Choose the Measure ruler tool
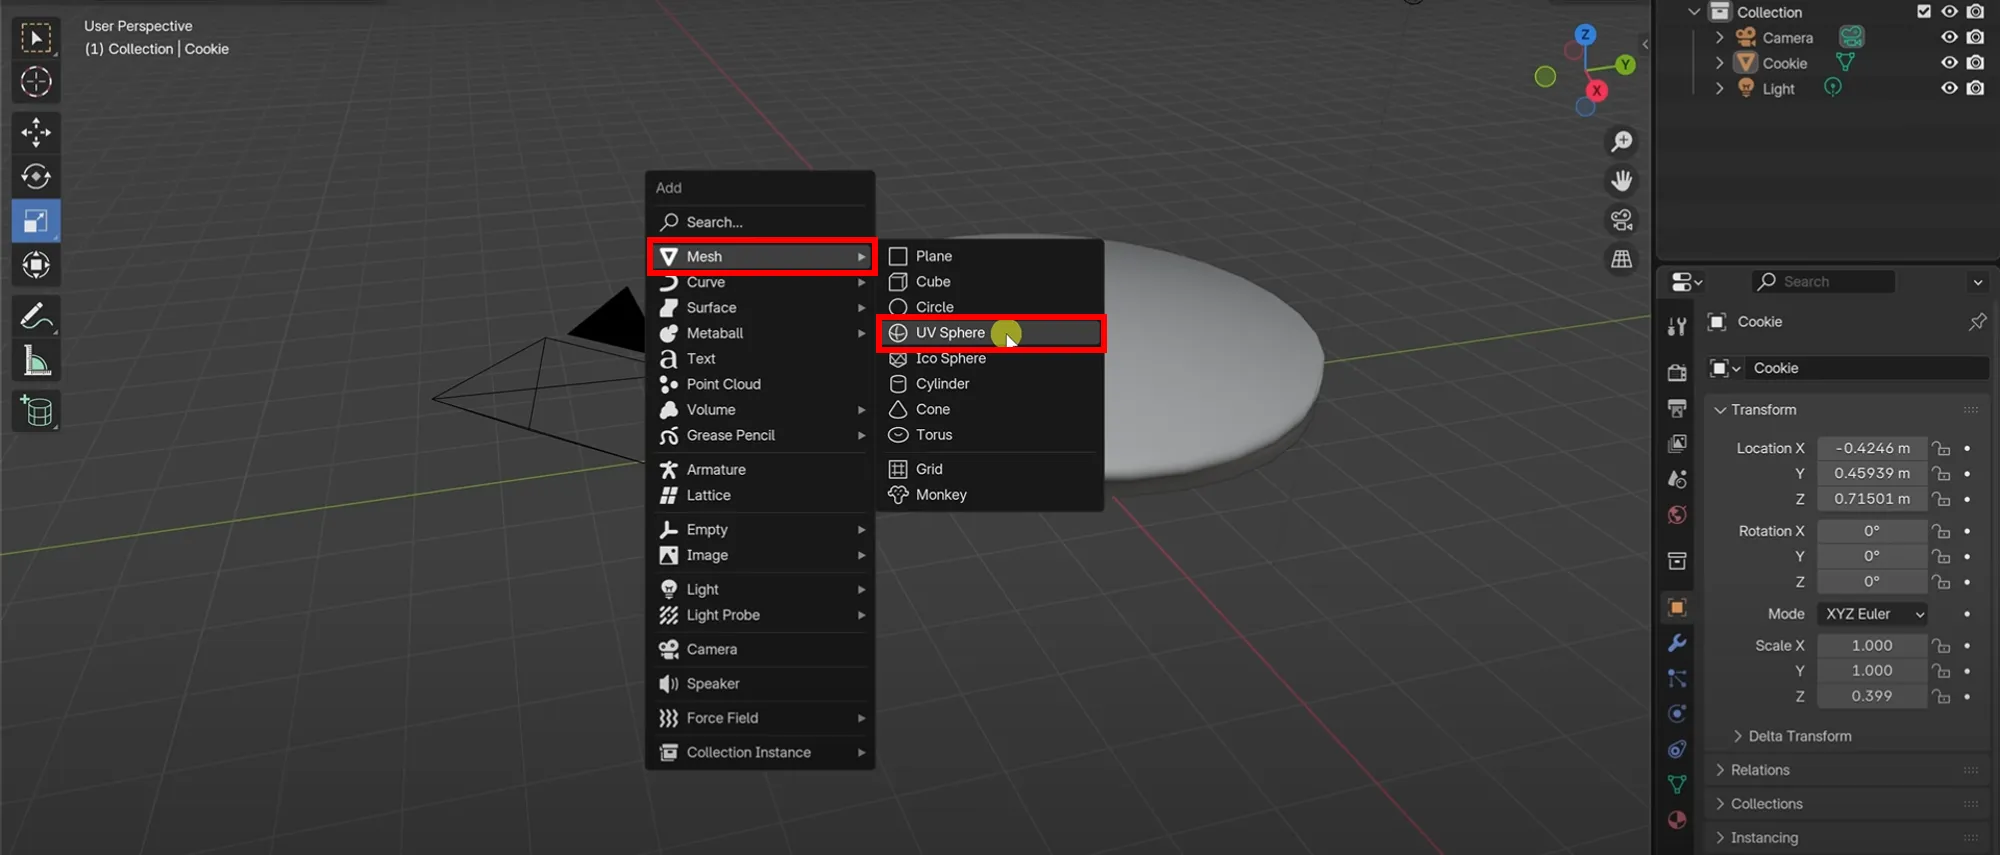Viewport: 2000px width, 855px height. (36, 362)
